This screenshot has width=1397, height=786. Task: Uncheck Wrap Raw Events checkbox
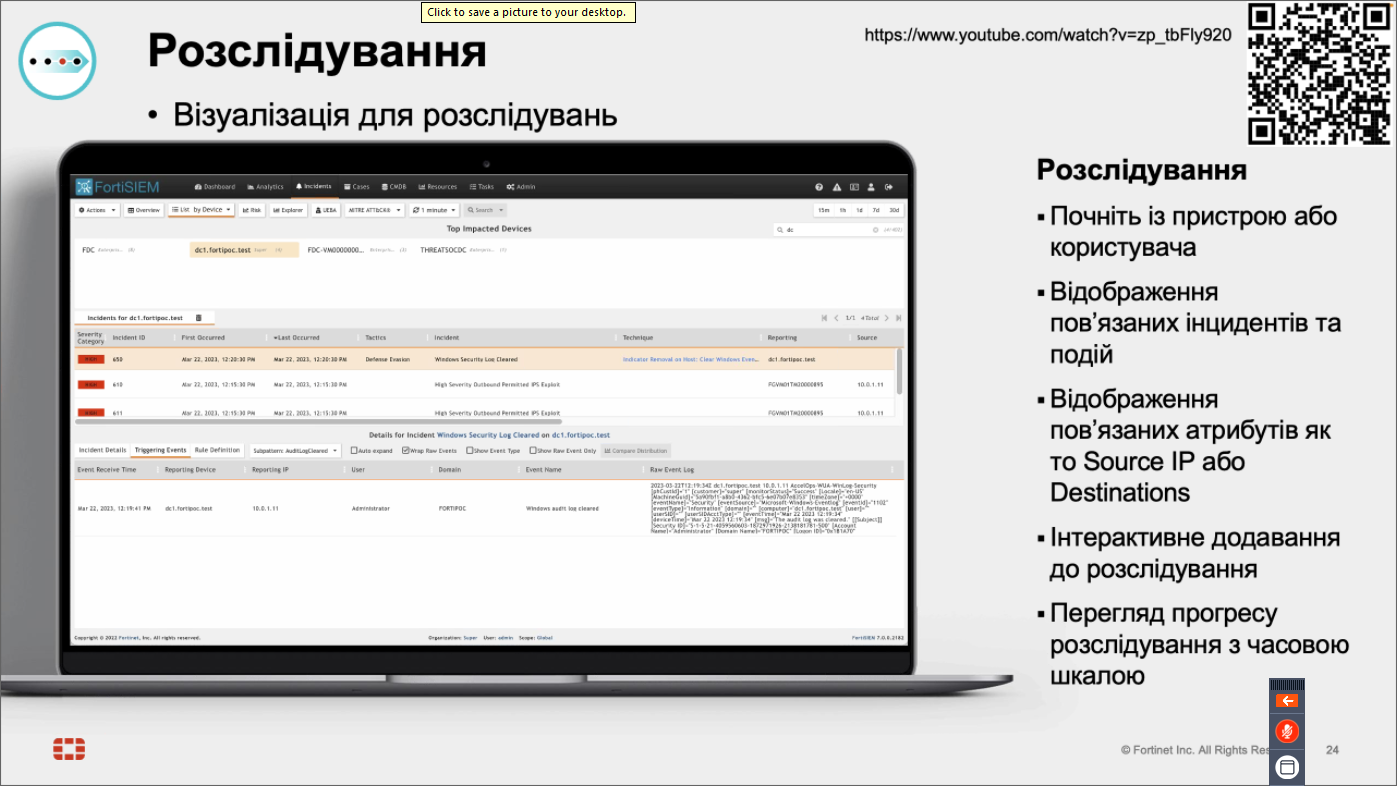pyautogui.click(x=405, y=451)
